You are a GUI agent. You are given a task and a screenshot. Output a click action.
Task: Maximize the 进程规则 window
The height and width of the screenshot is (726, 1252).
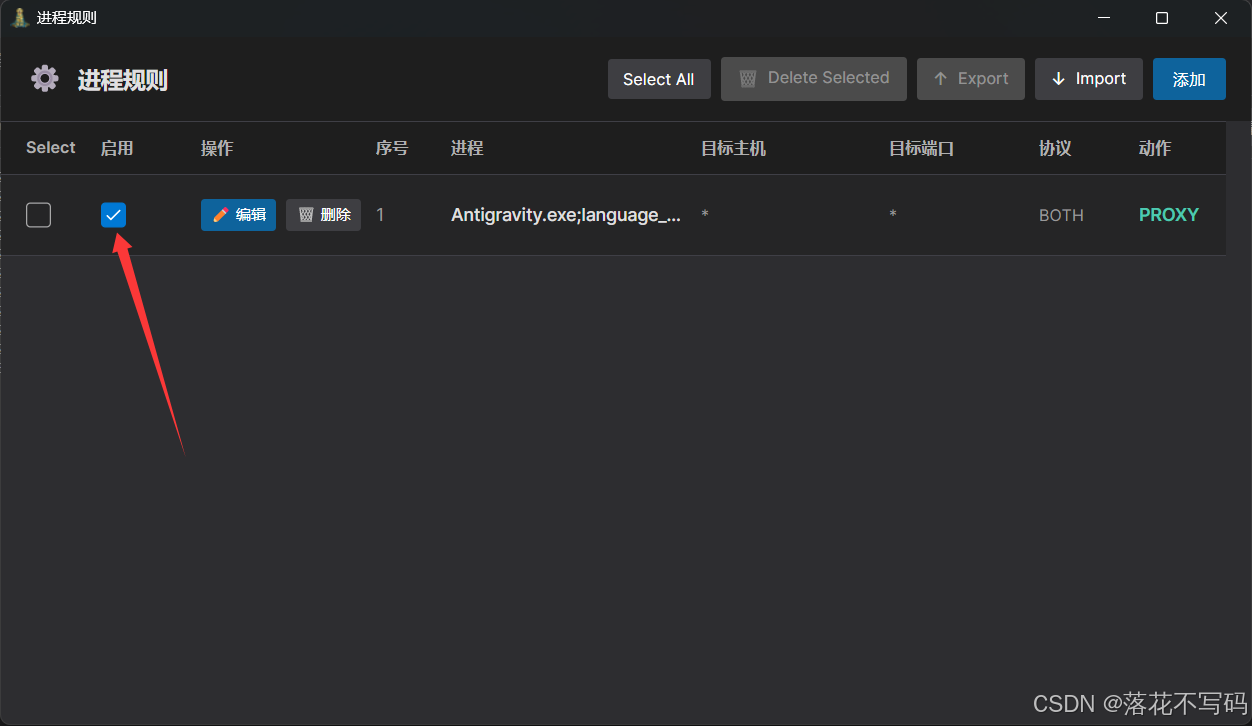[x=1162, y=18]
